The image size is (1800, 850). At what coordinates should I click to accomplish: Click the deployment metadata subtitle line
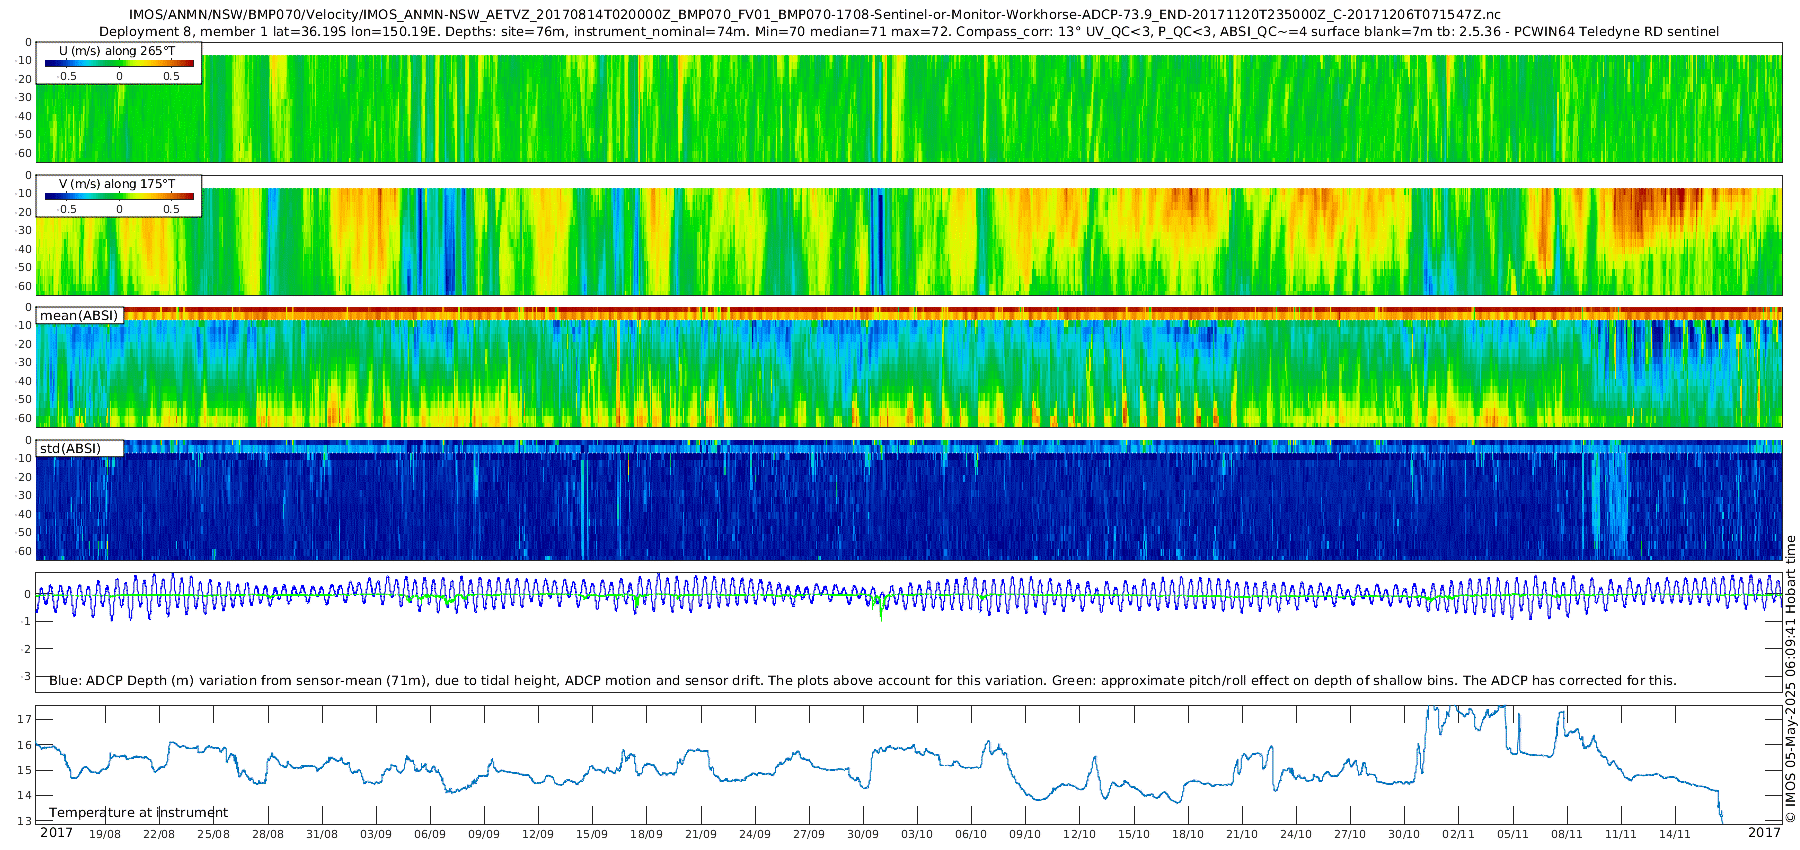click(x=909, y=32)
